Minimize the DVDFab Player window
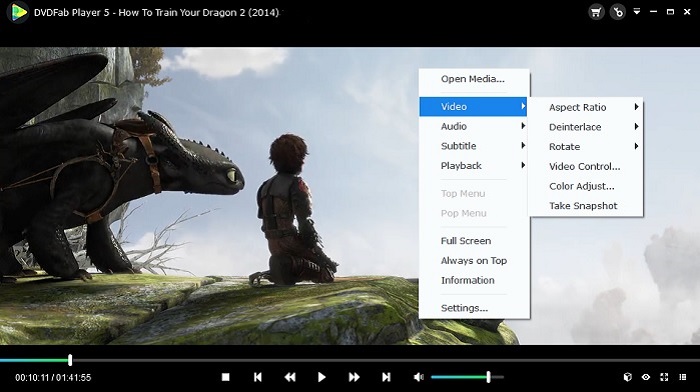 [654, 12]
